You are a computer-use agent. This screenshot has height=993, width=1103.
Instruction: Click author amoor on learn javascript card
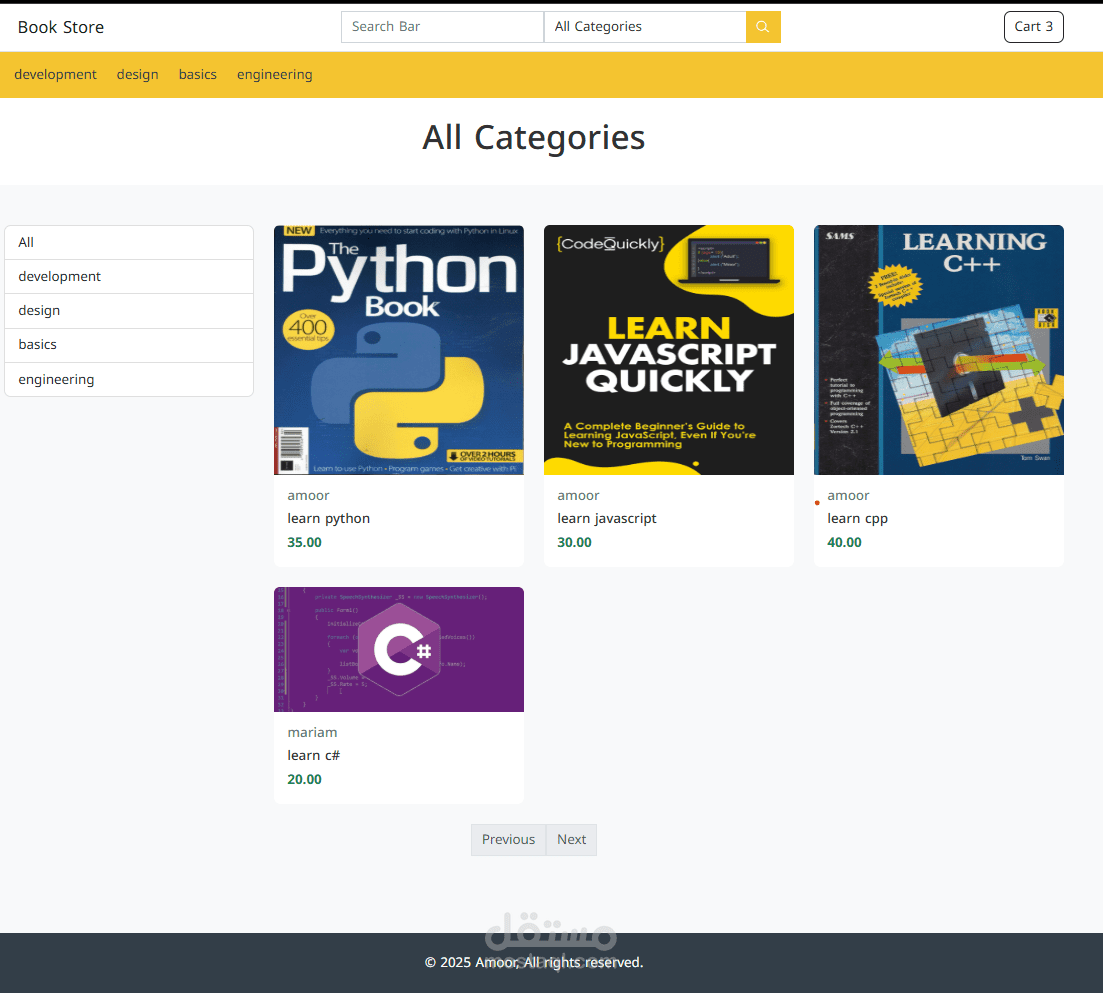(578, 496)
